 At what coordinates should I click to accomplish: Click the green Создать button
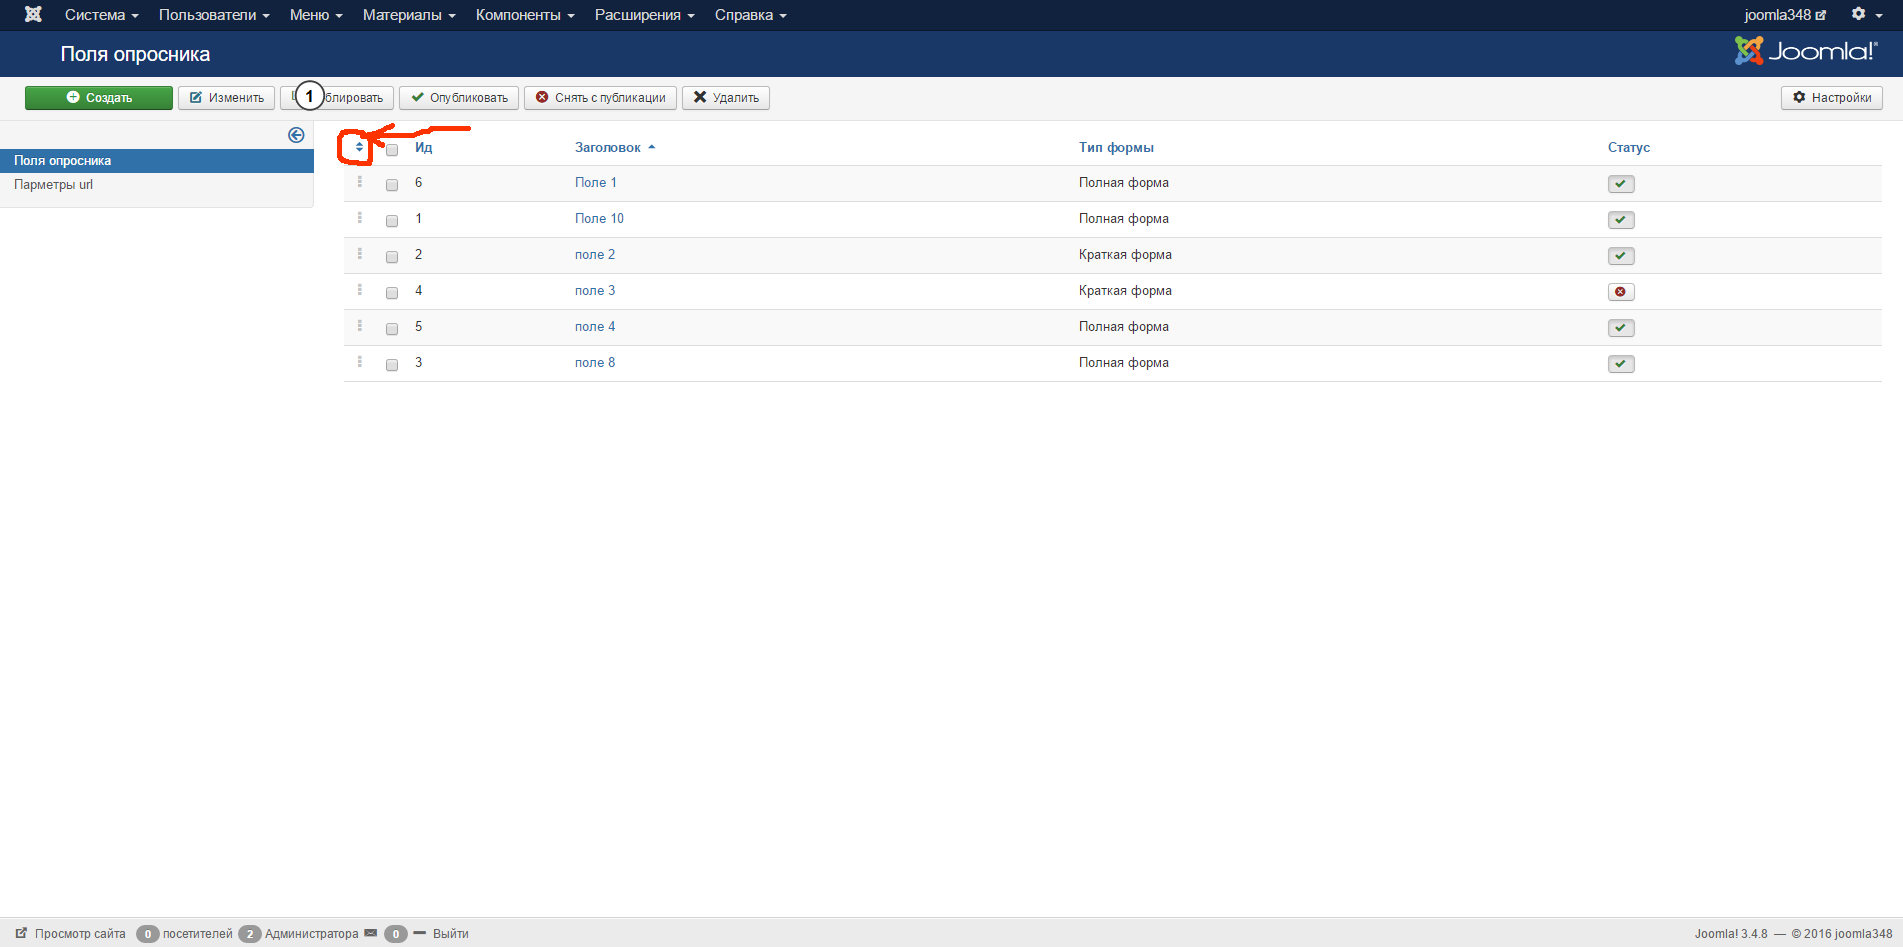point(99,98)
